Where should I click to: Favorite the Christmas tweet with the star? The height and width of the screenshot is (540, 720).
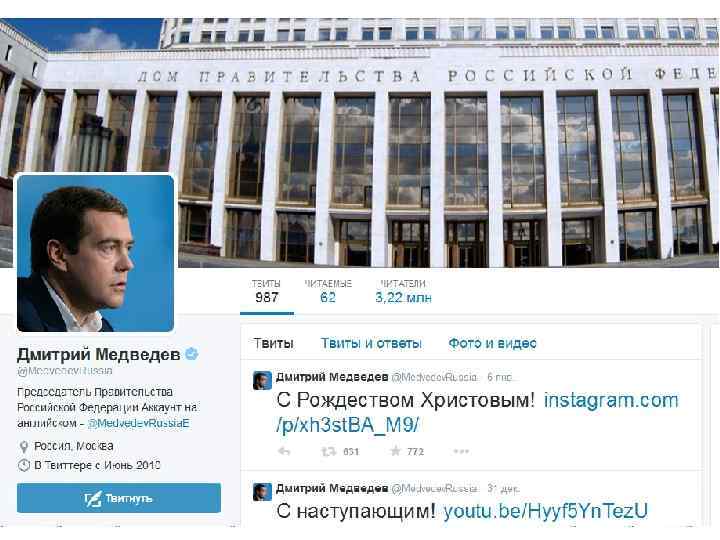pos(395,451)
